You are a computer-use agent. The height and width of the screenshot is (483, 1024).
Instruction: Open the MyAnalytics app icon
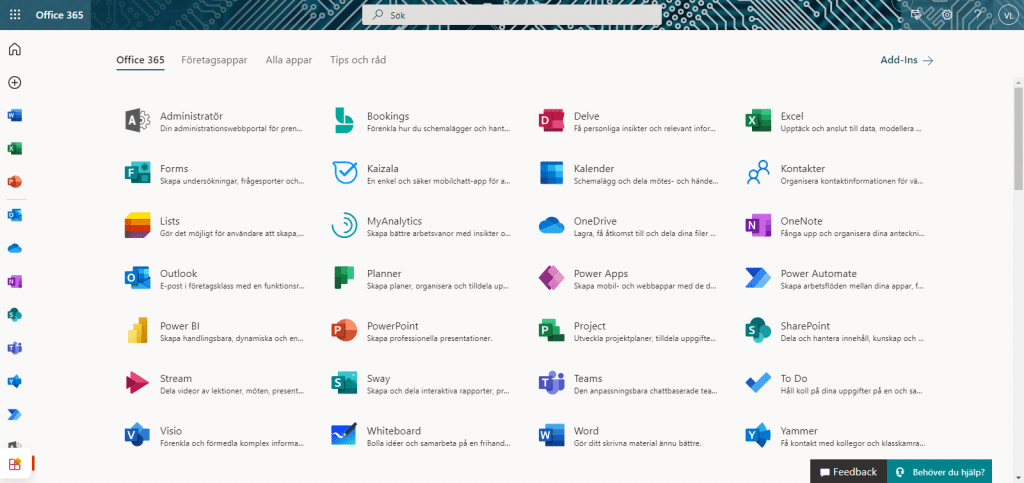[344, 226]
